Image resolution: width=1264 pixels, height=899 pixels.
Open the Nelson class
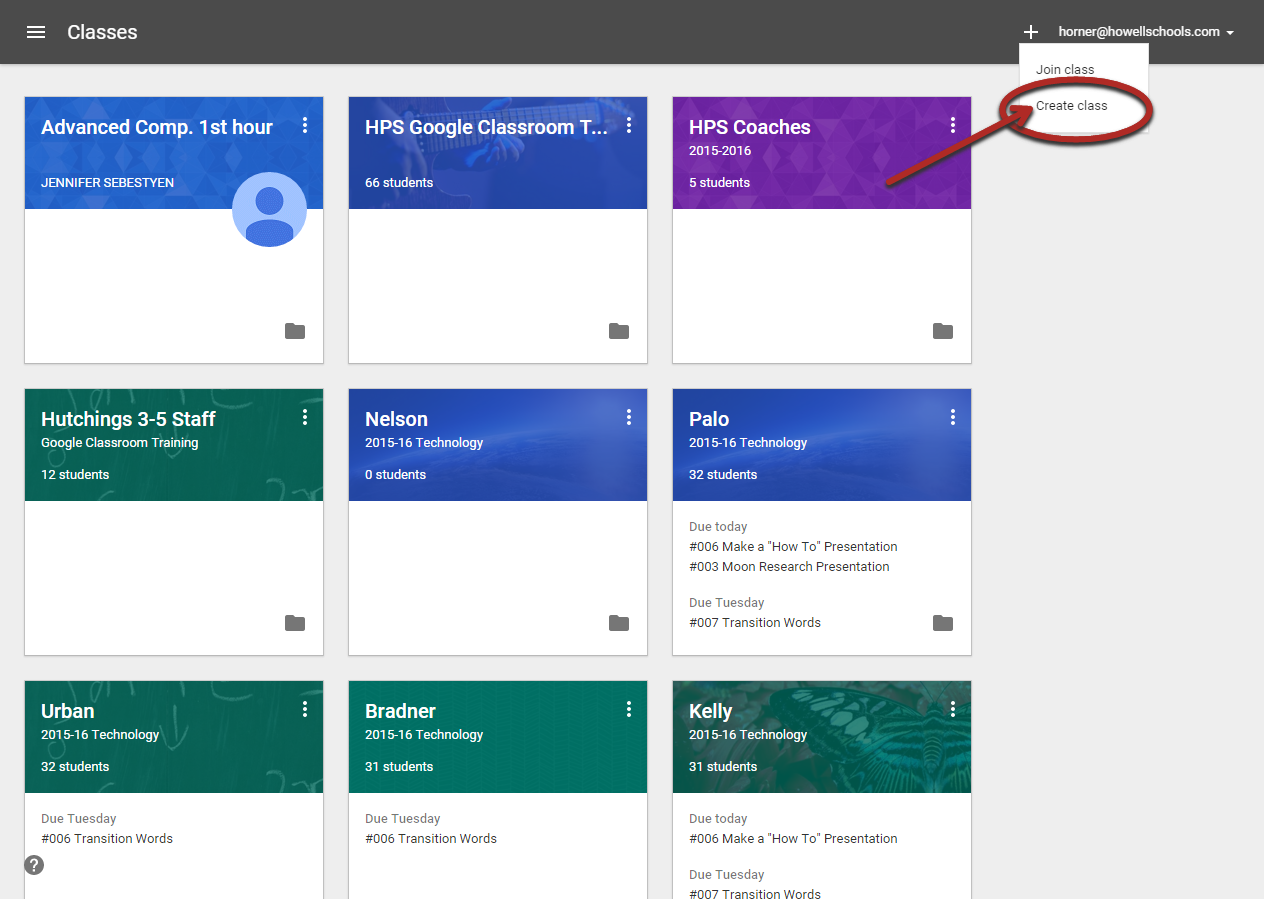pyautogui.click(x=396, y=419)
